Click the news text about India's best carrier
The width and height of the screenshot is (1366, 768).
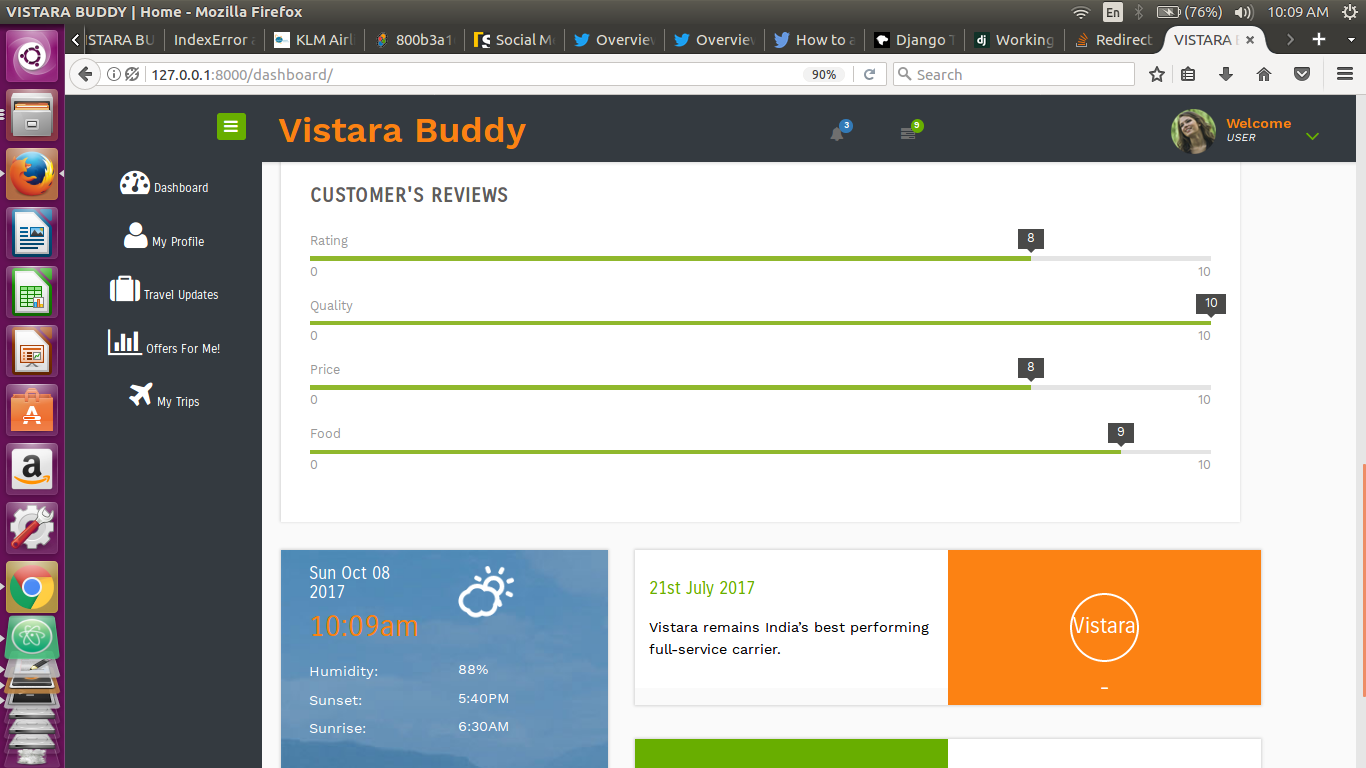(789, 638)
